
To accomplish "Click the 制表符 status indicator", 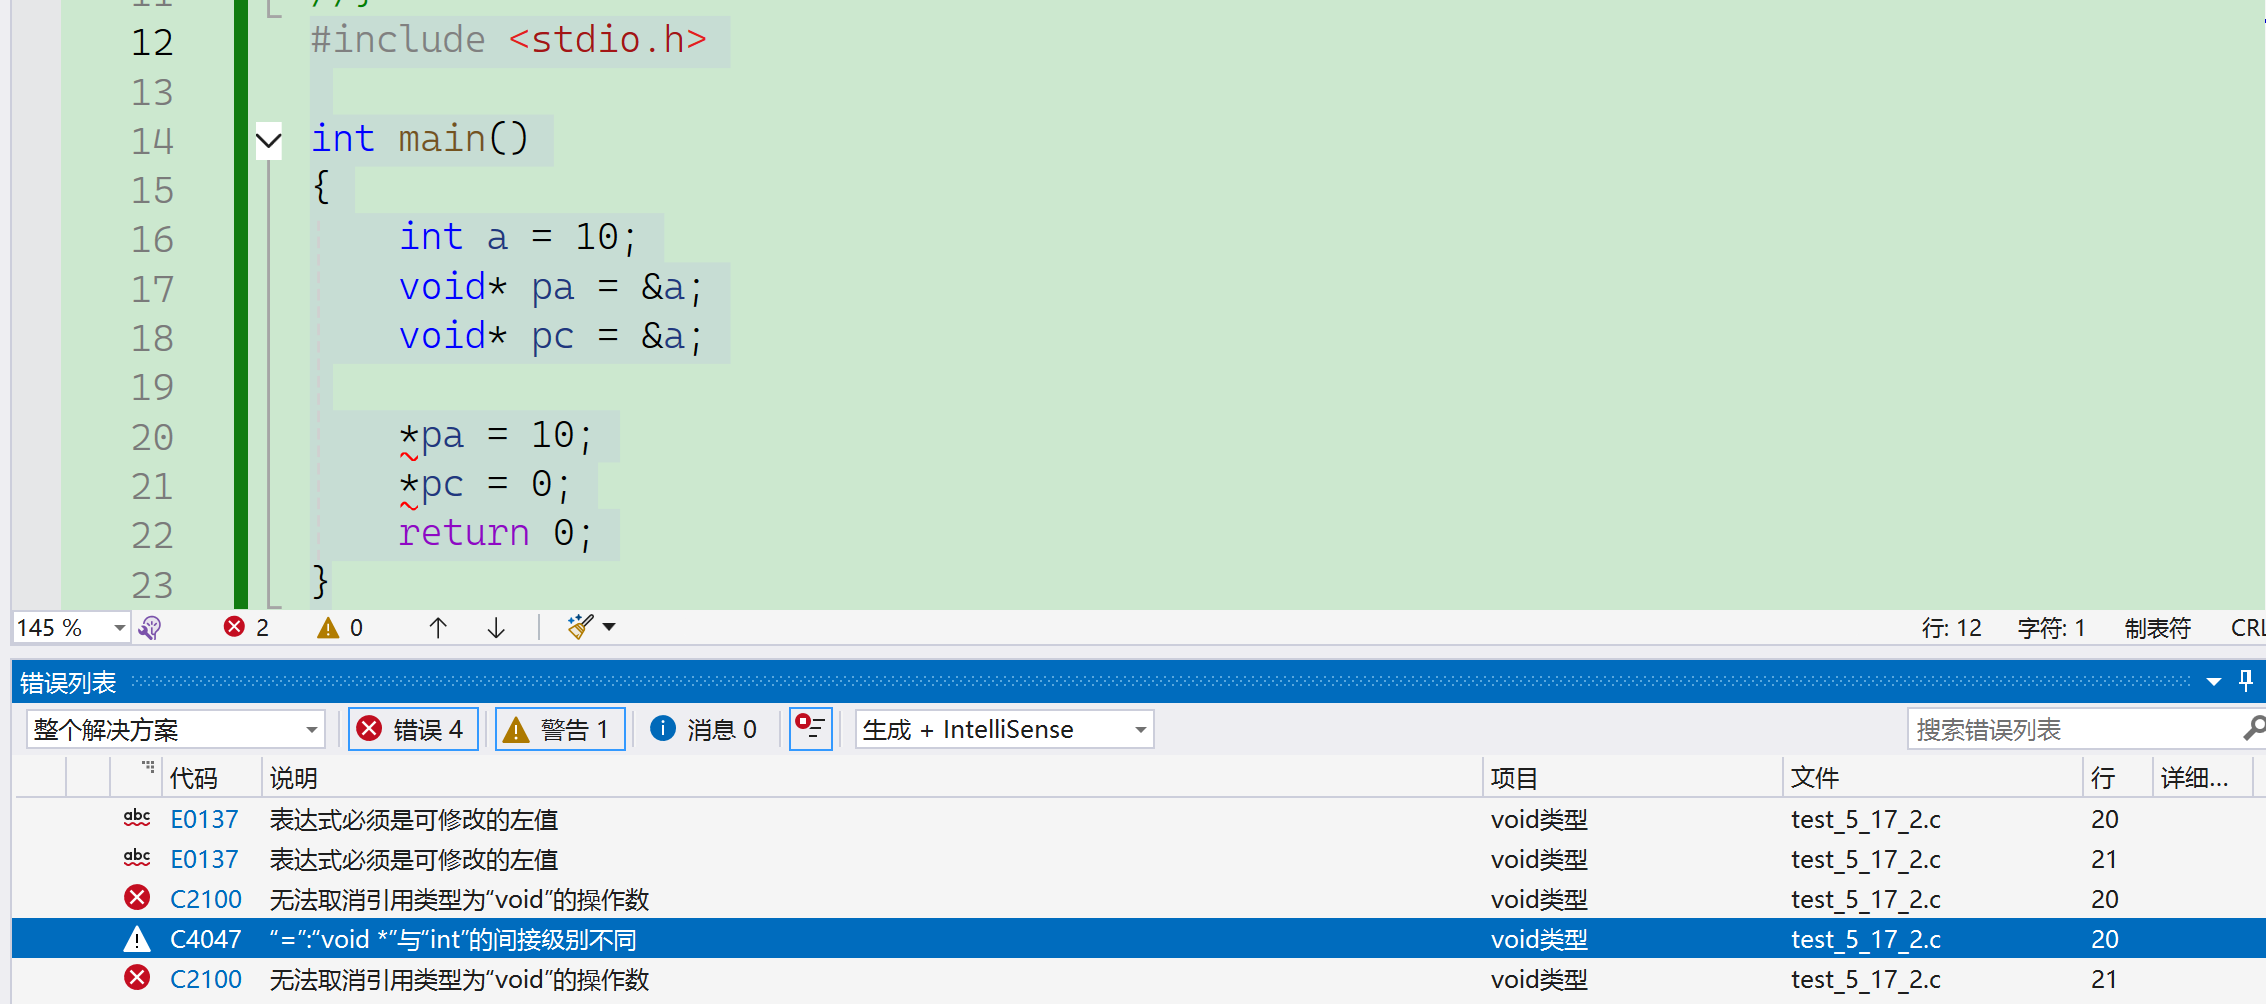I will [x=2158, y=628].
